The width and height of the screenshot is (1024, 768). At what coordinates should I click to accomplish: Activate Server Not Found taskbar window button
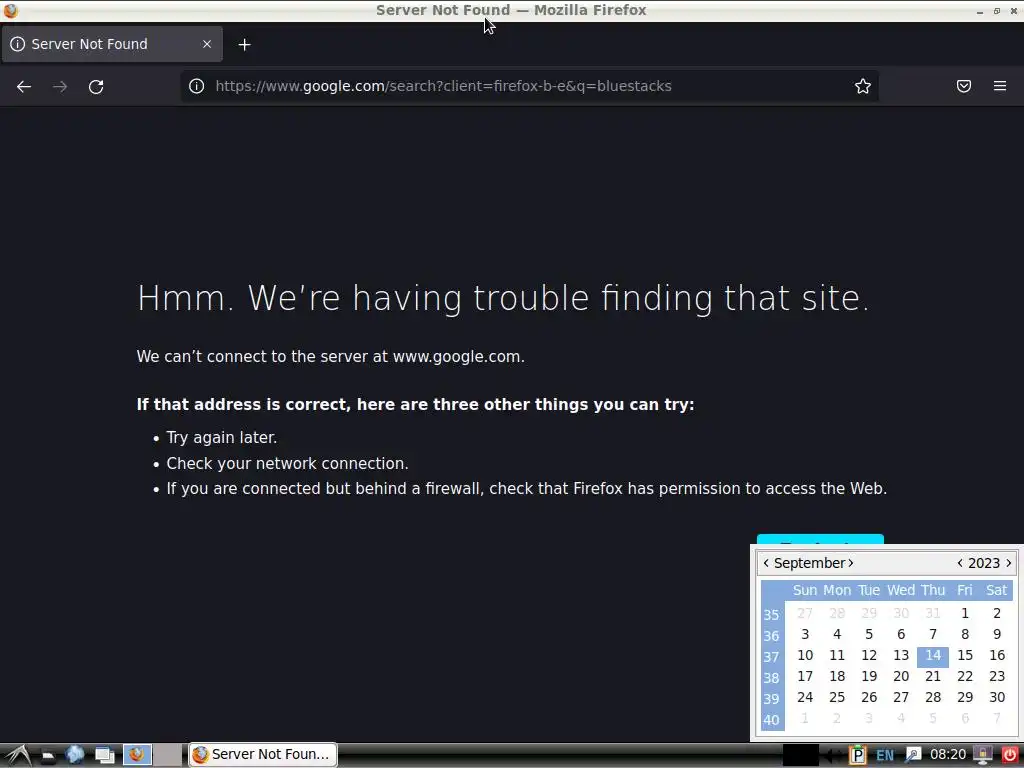click(x=263, y=754)
